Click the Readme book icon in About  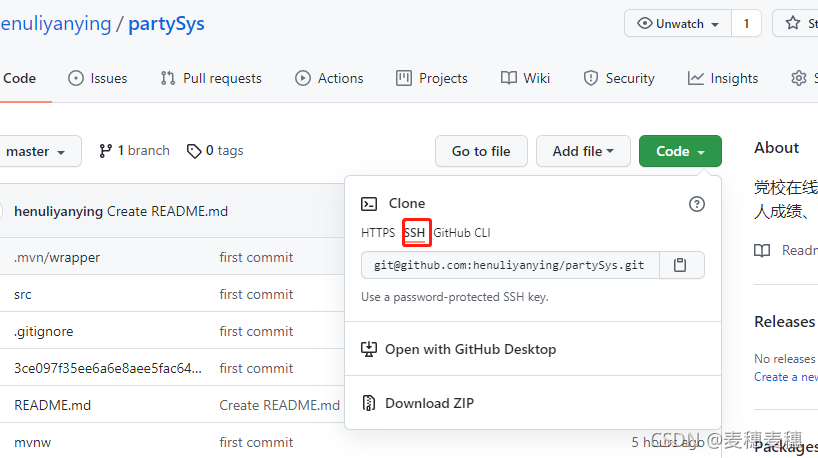[762, 251]
